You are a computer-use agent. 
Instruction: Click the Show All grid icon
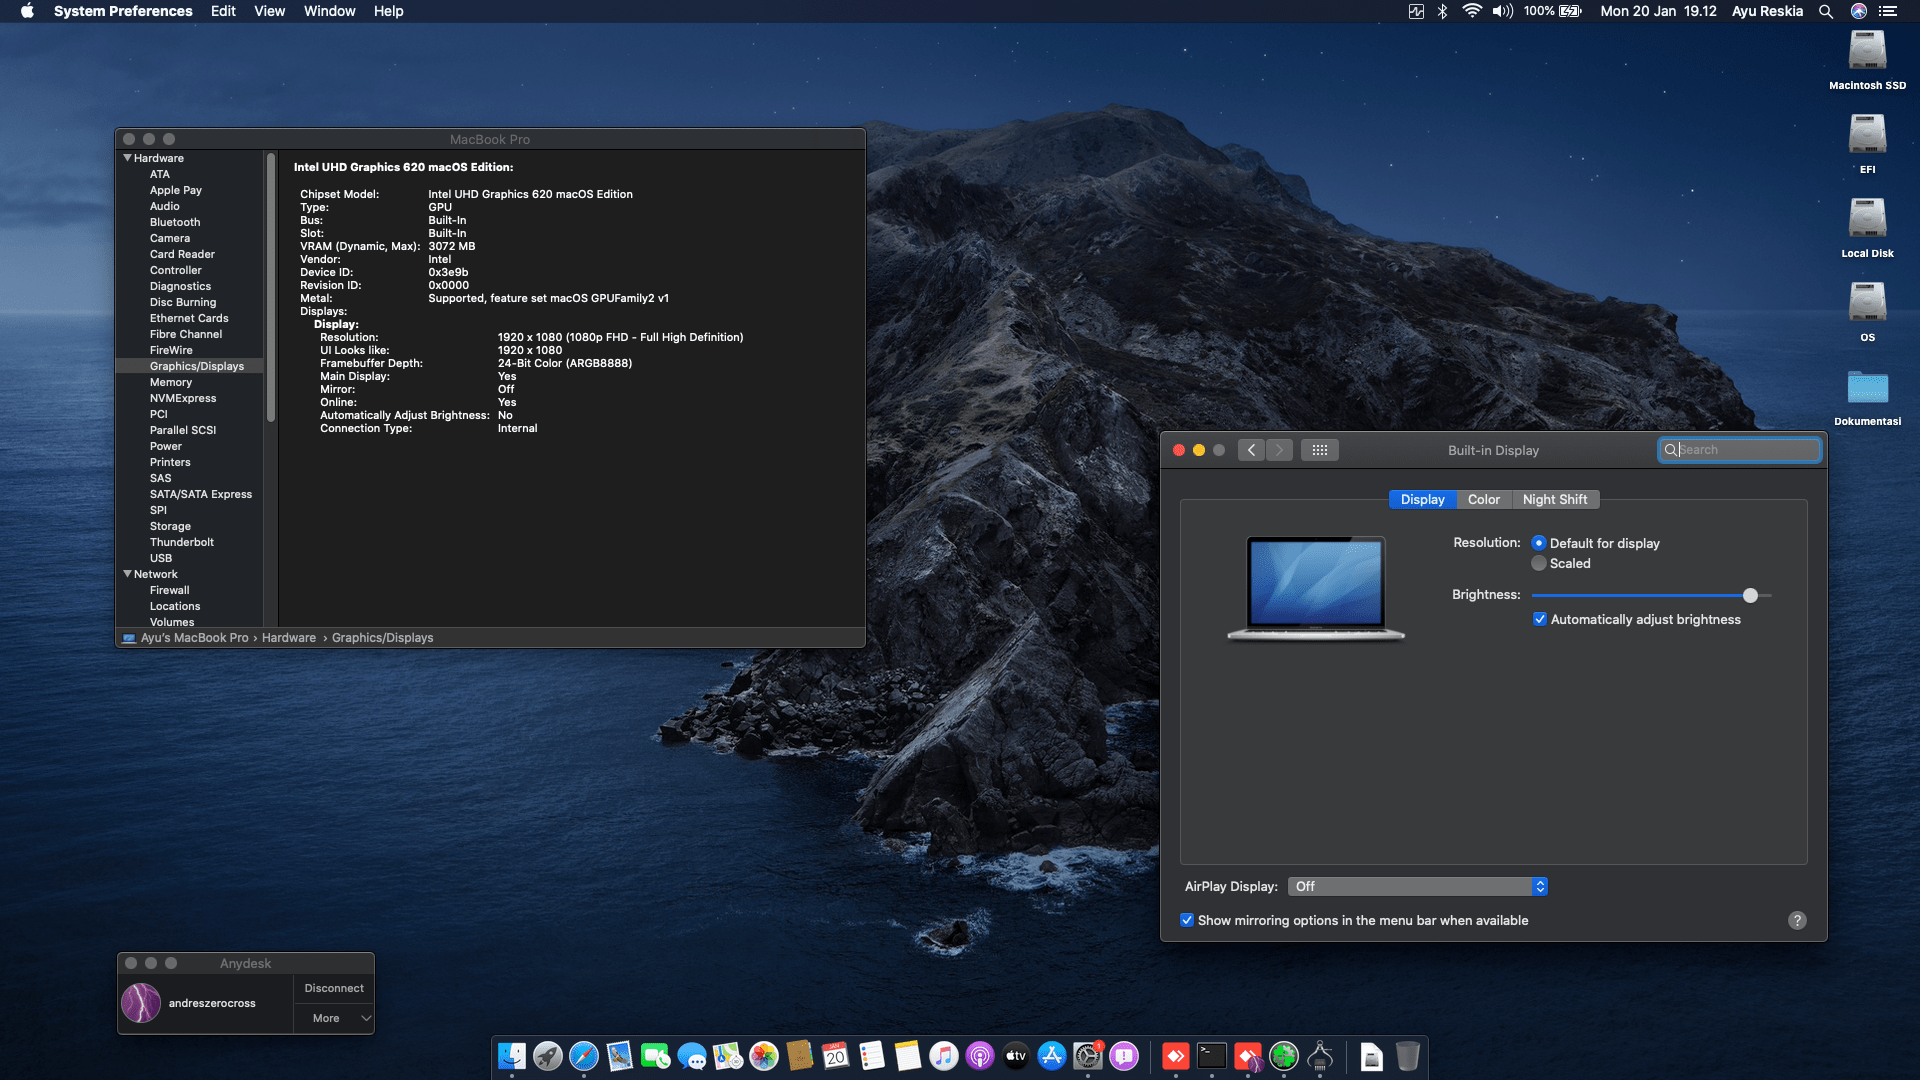tap(1319, 450)
